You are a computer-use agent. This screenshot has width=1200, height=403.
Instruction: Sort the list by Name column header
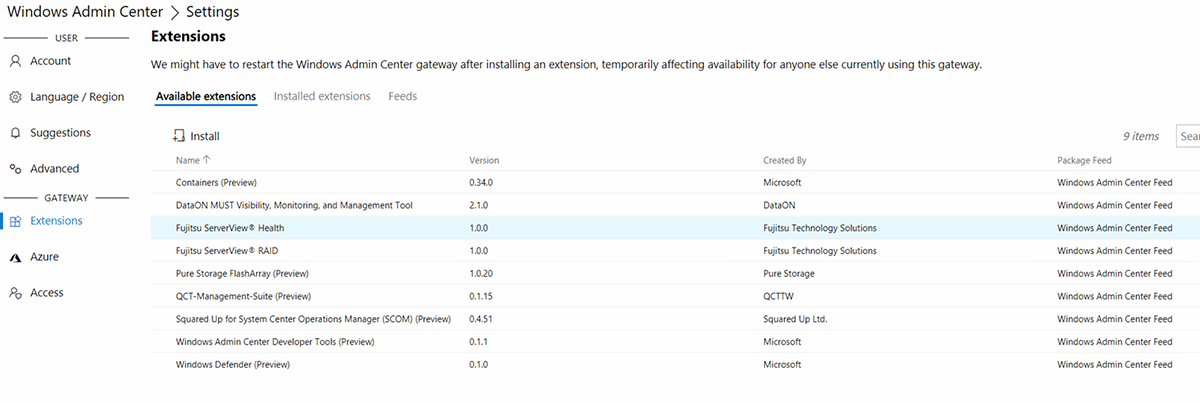188,160
